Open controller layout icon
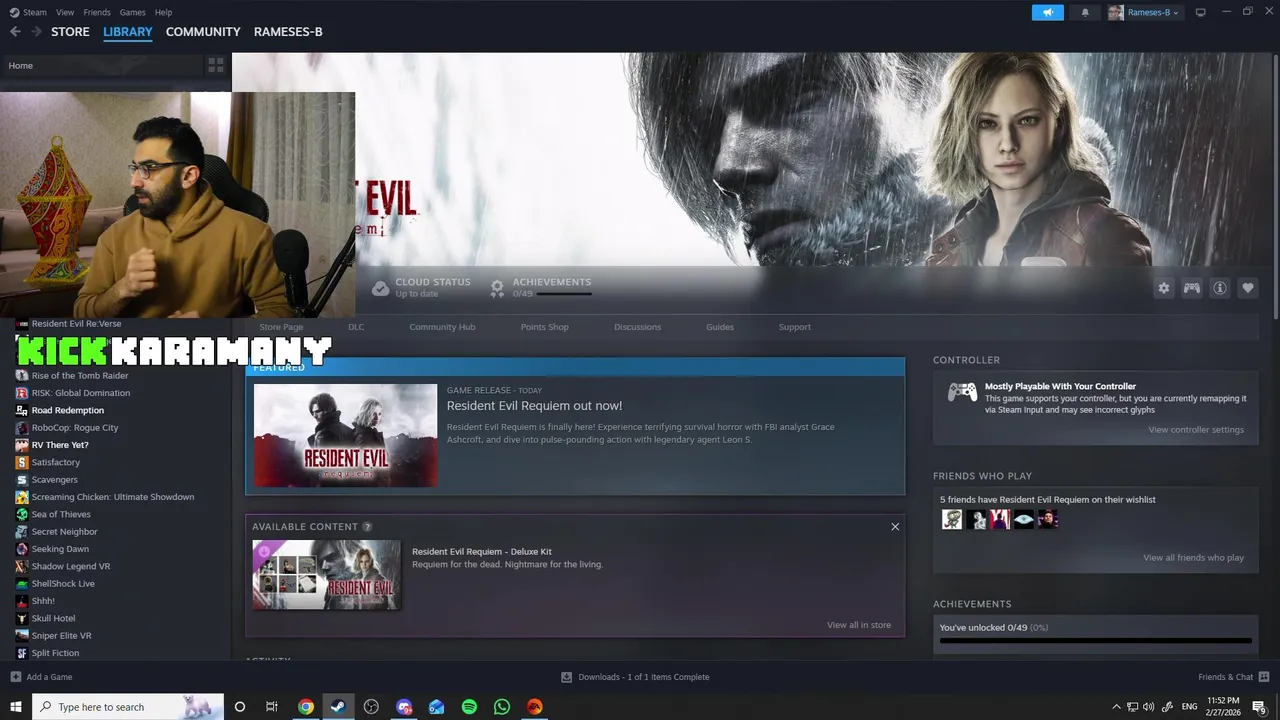Screen dimensions: 1280x720 [1192, 288]
